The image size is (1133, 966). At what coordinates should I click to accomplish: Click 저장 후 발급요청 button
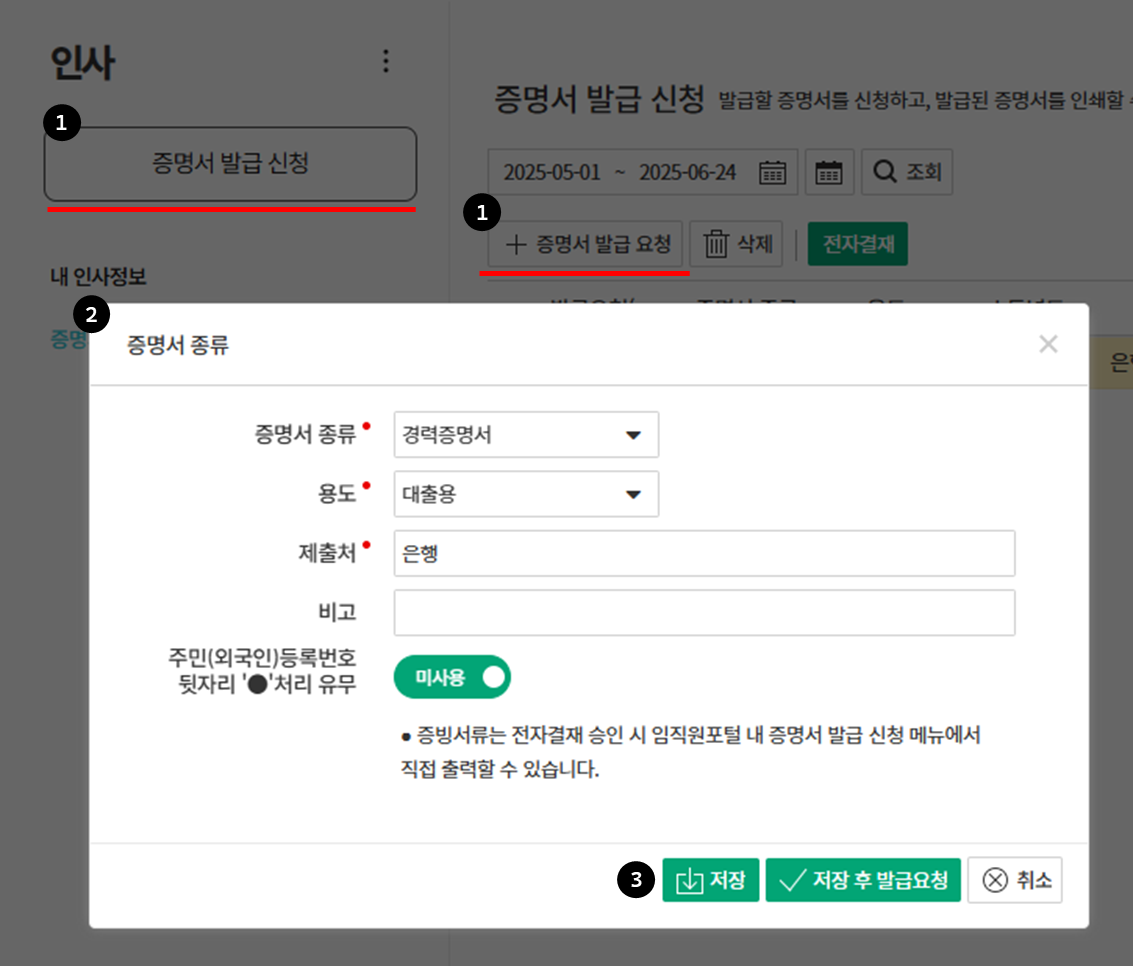click(863, 880)
